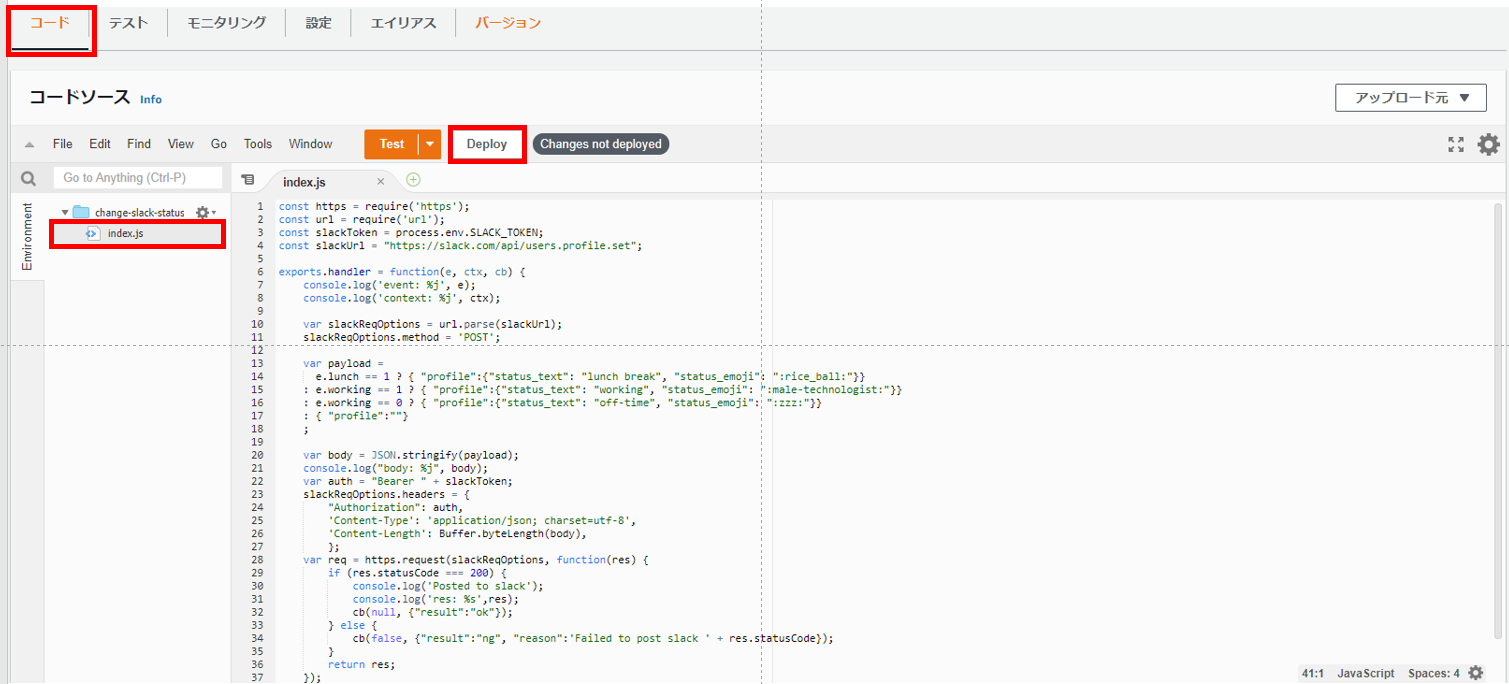Viewport: 1509px width, 684px height.
Task: Click the Deploy button
Action: [486, 144]
